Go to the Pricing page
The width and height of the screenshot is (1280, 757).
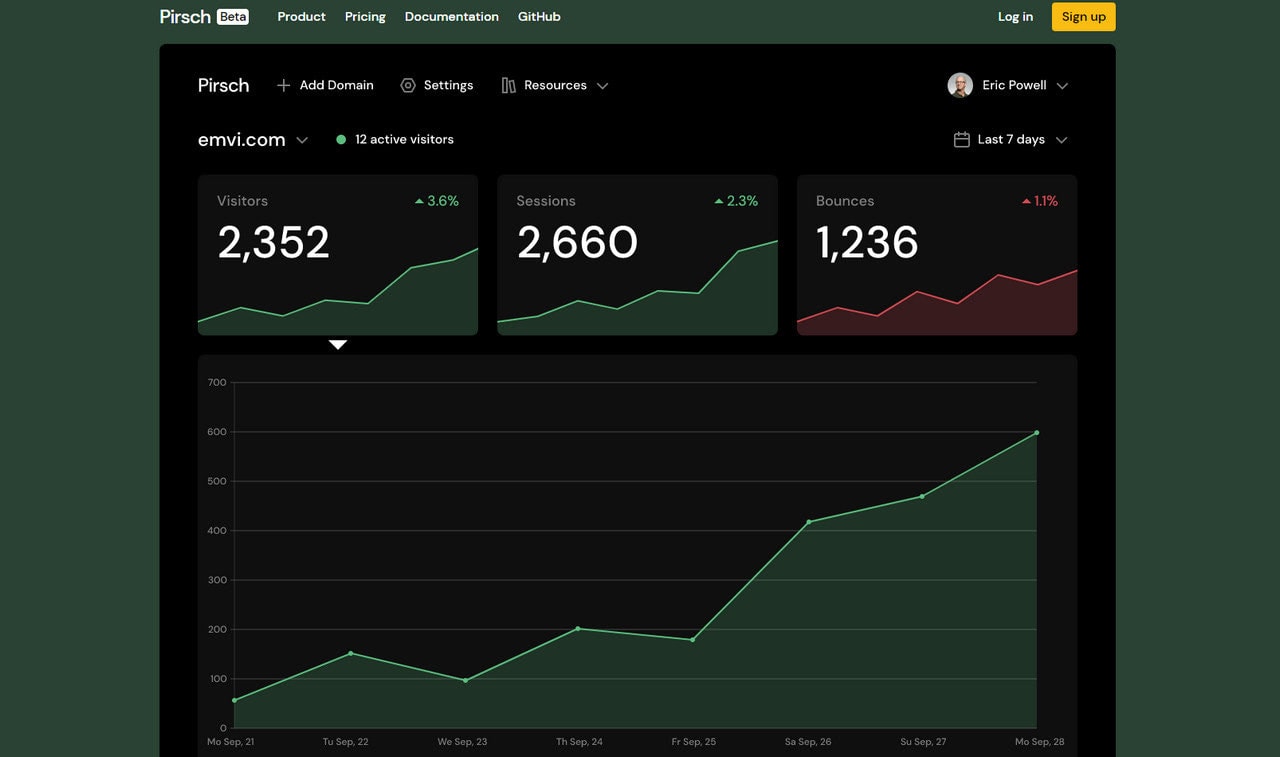(365, 17)
